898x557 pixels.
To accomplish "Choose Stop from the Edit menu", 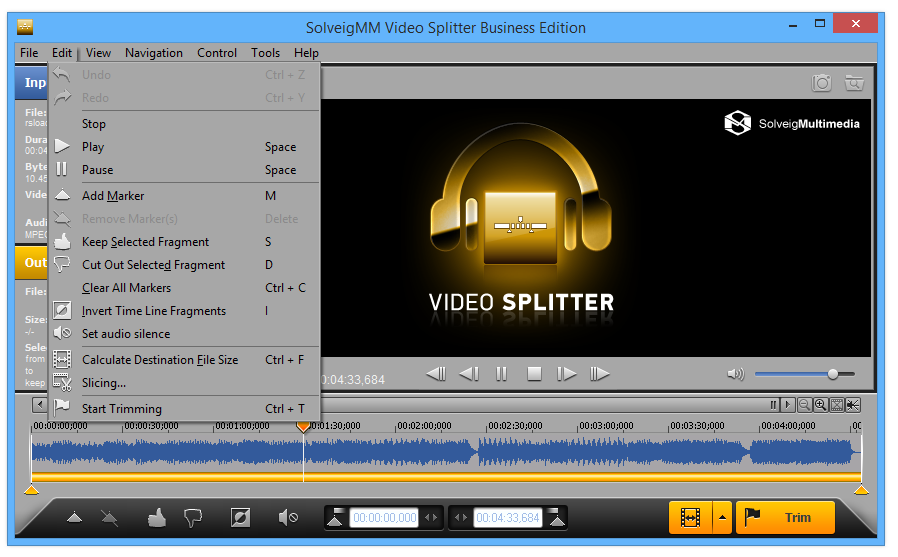I will point(184,124).
